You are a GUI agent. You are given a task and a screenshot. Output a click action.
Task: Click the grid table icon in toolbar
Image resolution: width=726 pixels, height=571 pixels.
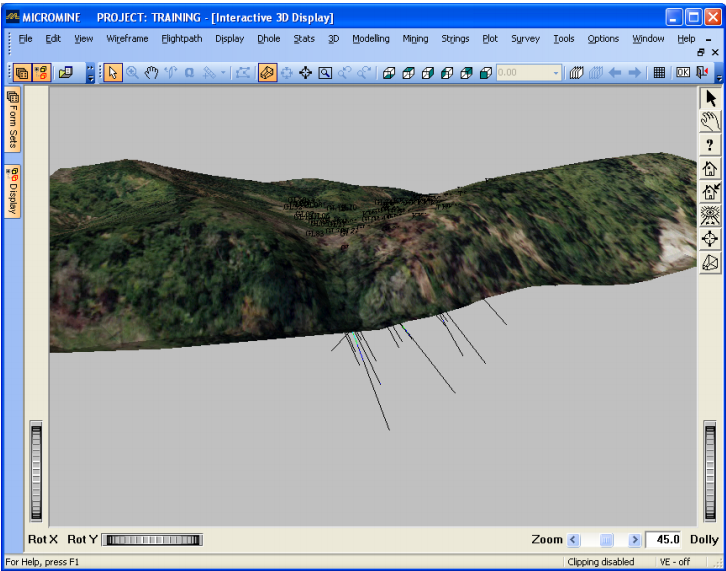click(659, 73)
